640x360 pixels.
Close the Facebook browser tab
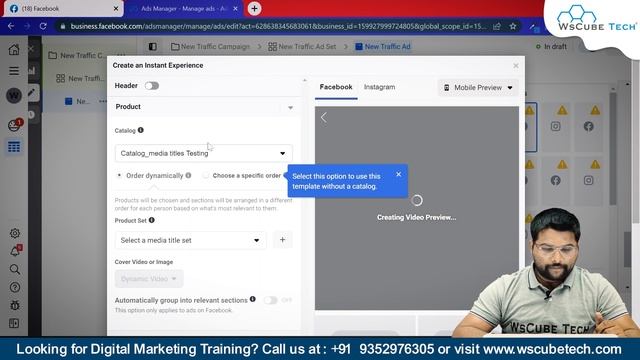116,9
